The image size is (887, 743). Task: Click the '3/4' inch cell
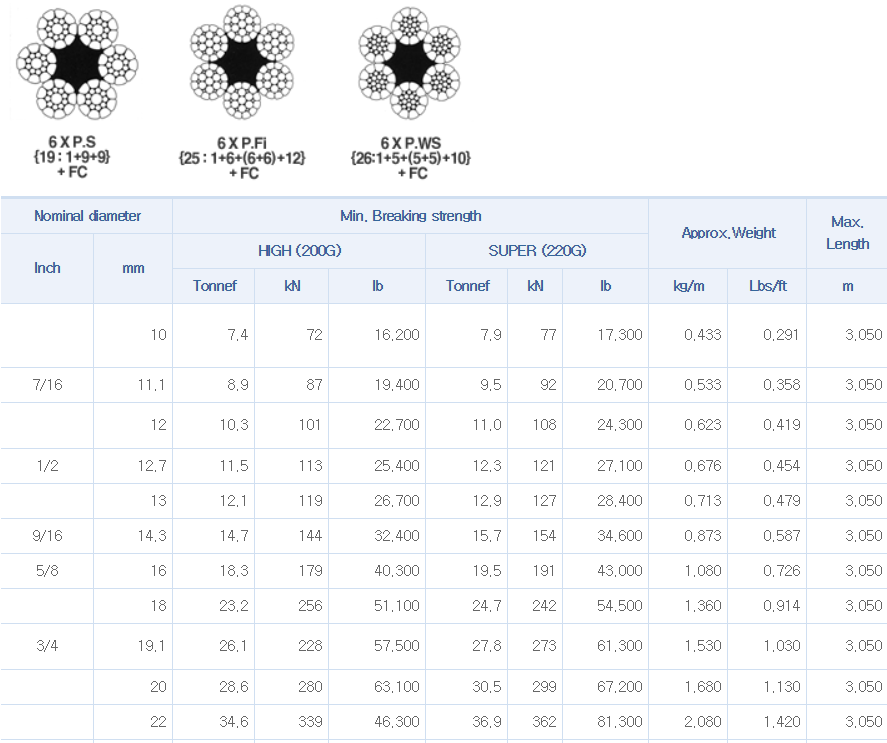[48, 646]
